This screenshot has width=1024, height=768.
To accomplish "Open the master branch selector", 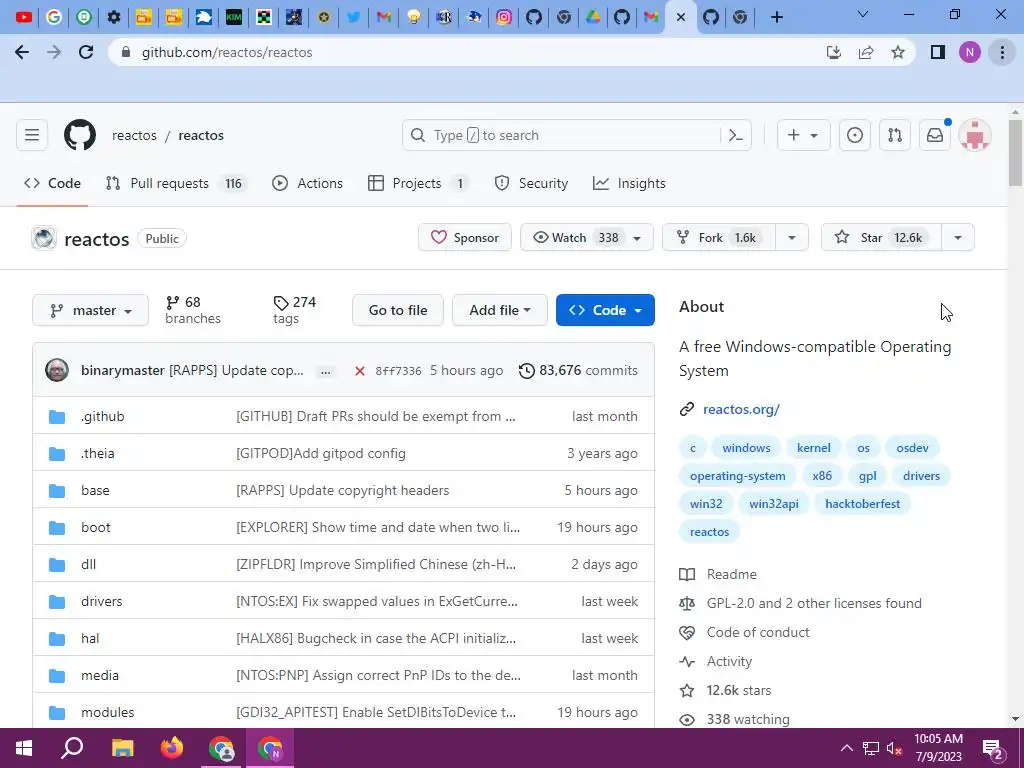I will click(91, 310).
